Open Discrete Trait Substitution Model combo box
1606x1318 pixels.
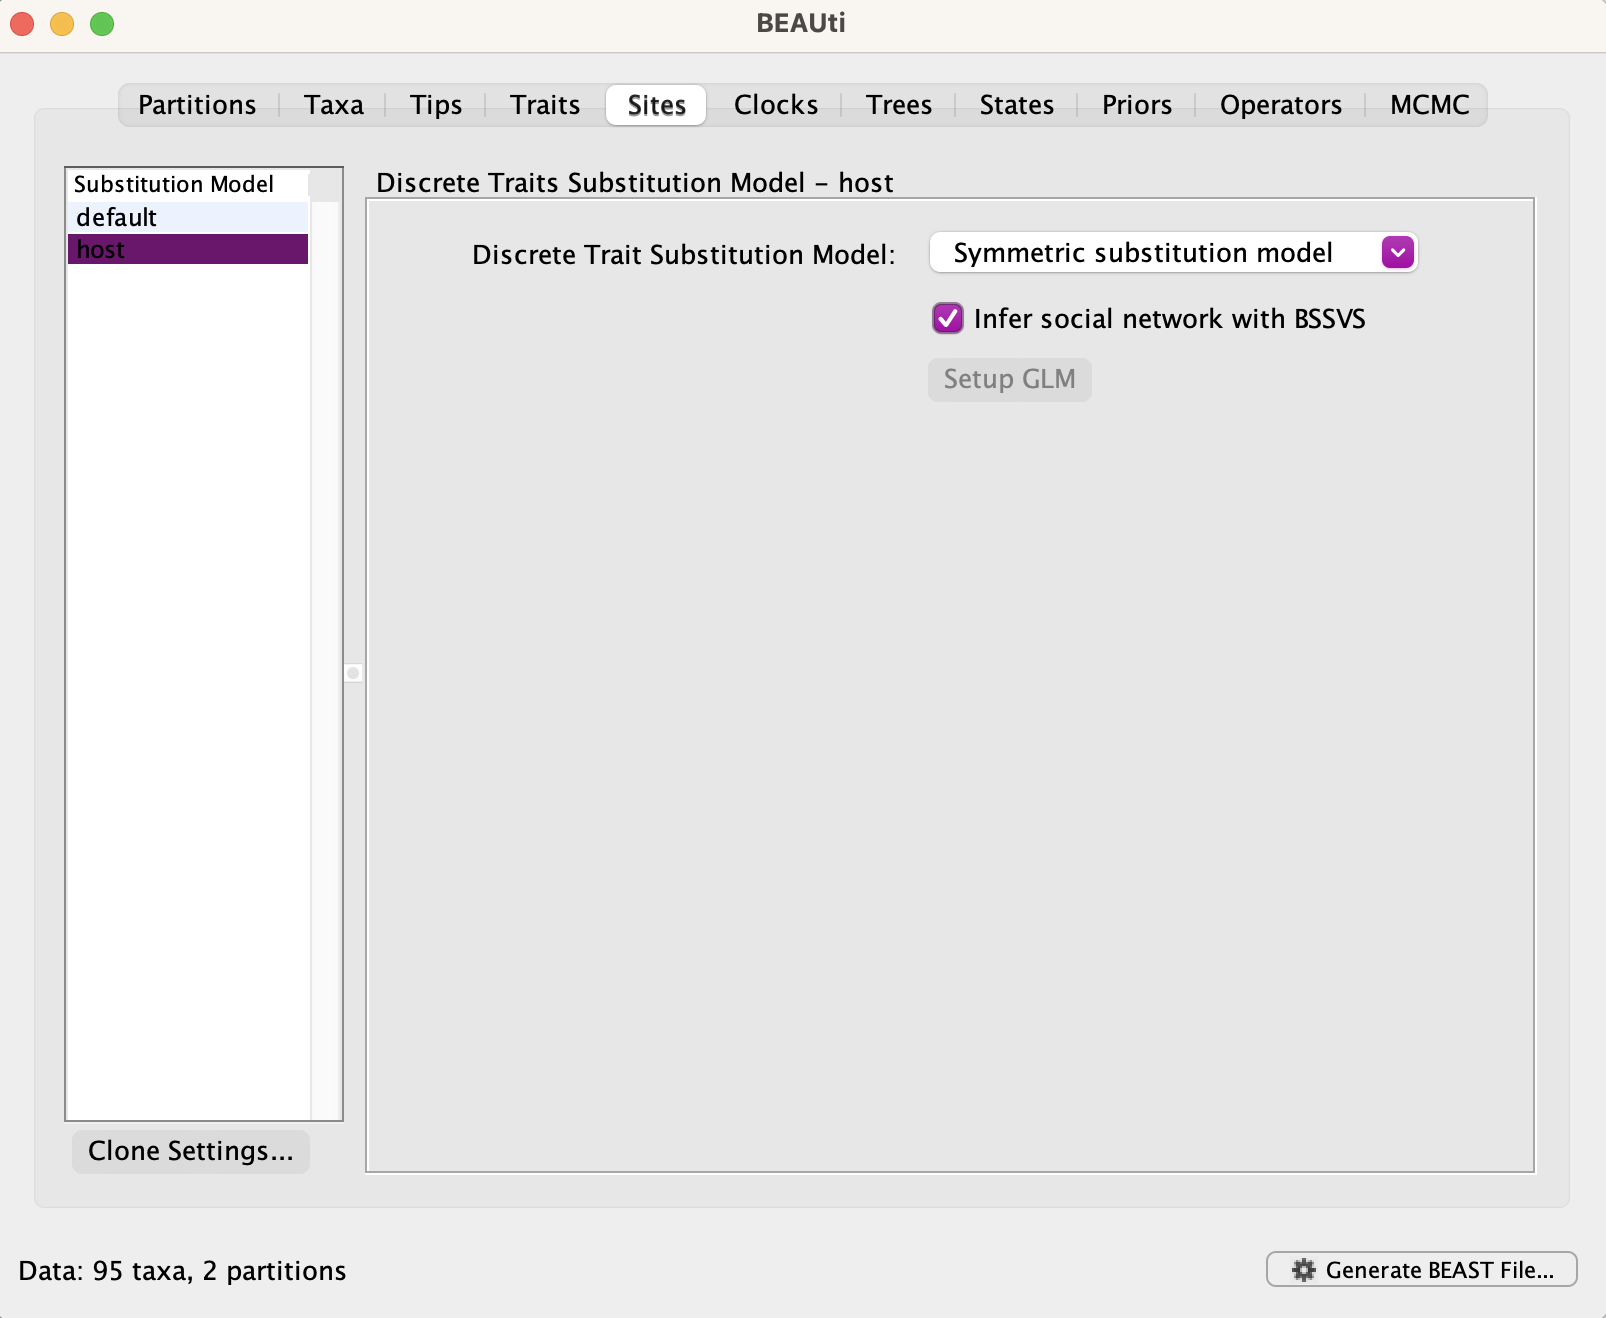point(1173,253)
